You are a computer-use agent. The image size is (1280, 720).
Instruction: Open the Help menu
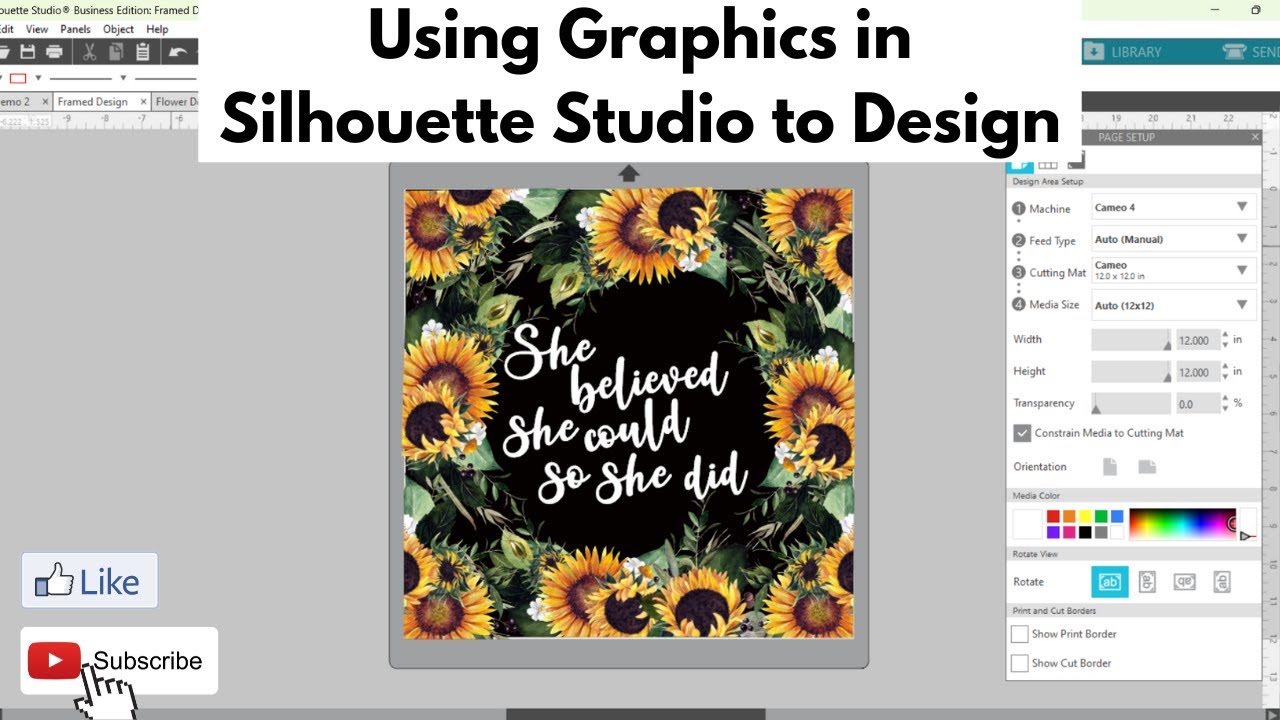point(157,29)
